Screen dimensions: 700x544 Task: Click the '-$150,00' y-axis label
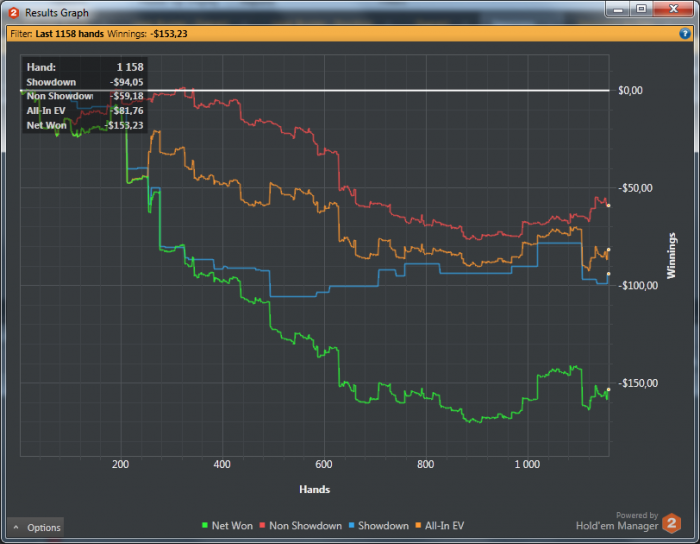point(638,383)
